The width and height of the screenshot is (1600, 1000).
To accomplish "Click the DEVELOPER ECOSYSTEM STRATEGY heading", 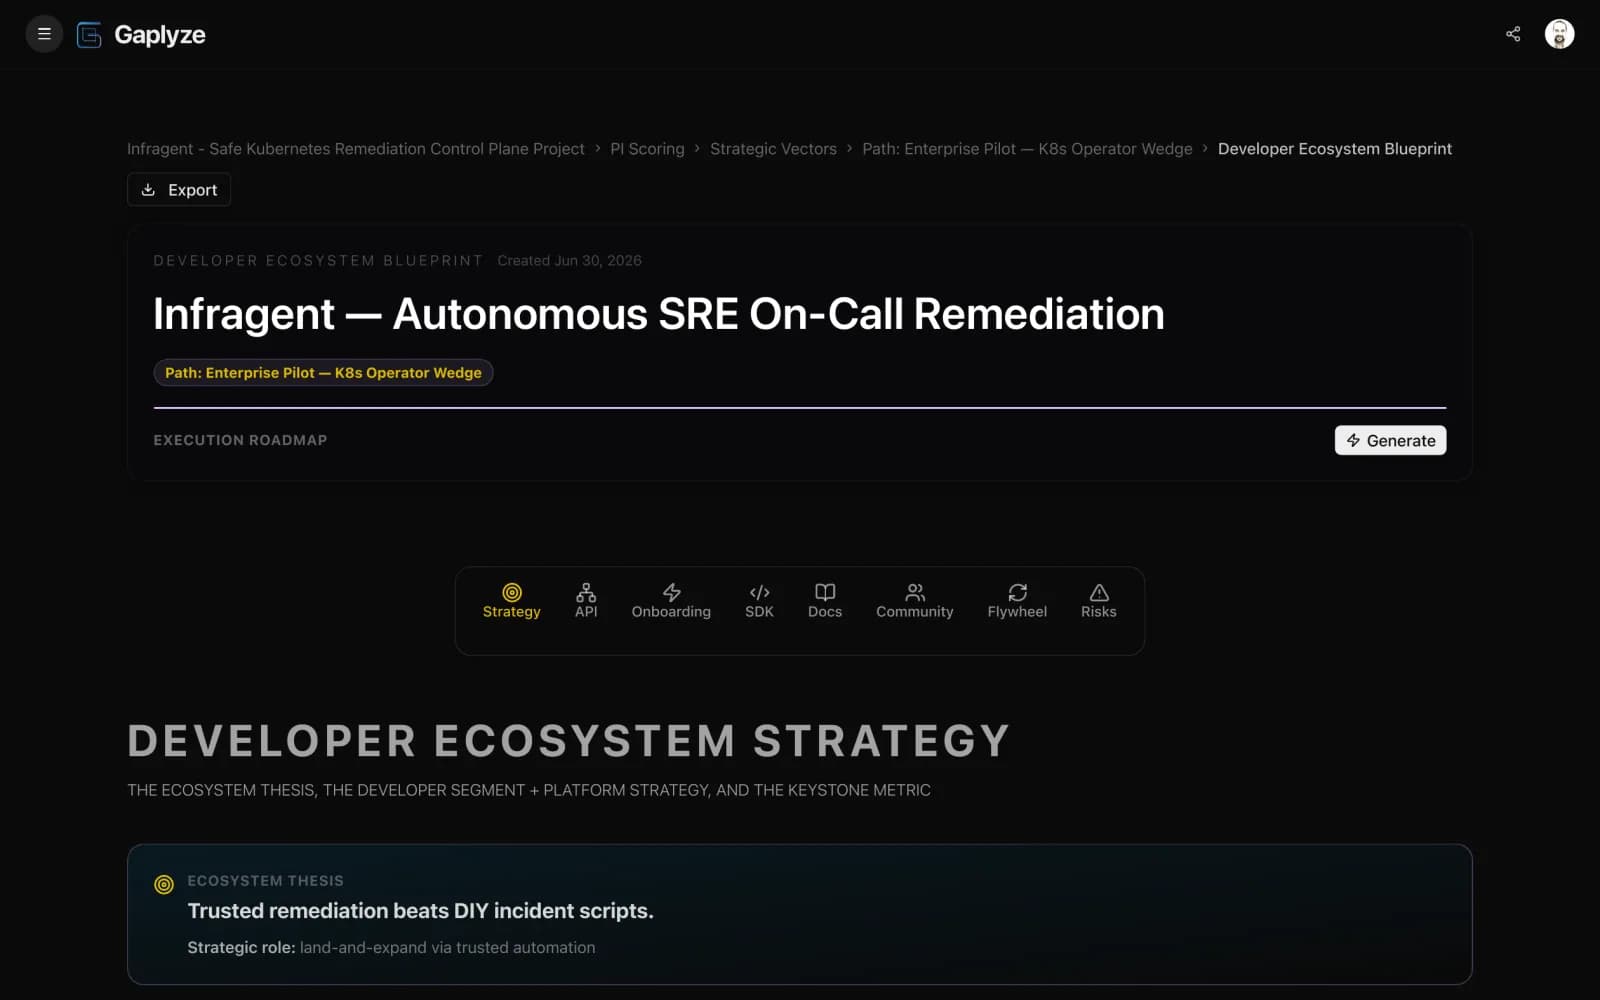I will click(568, 741).
